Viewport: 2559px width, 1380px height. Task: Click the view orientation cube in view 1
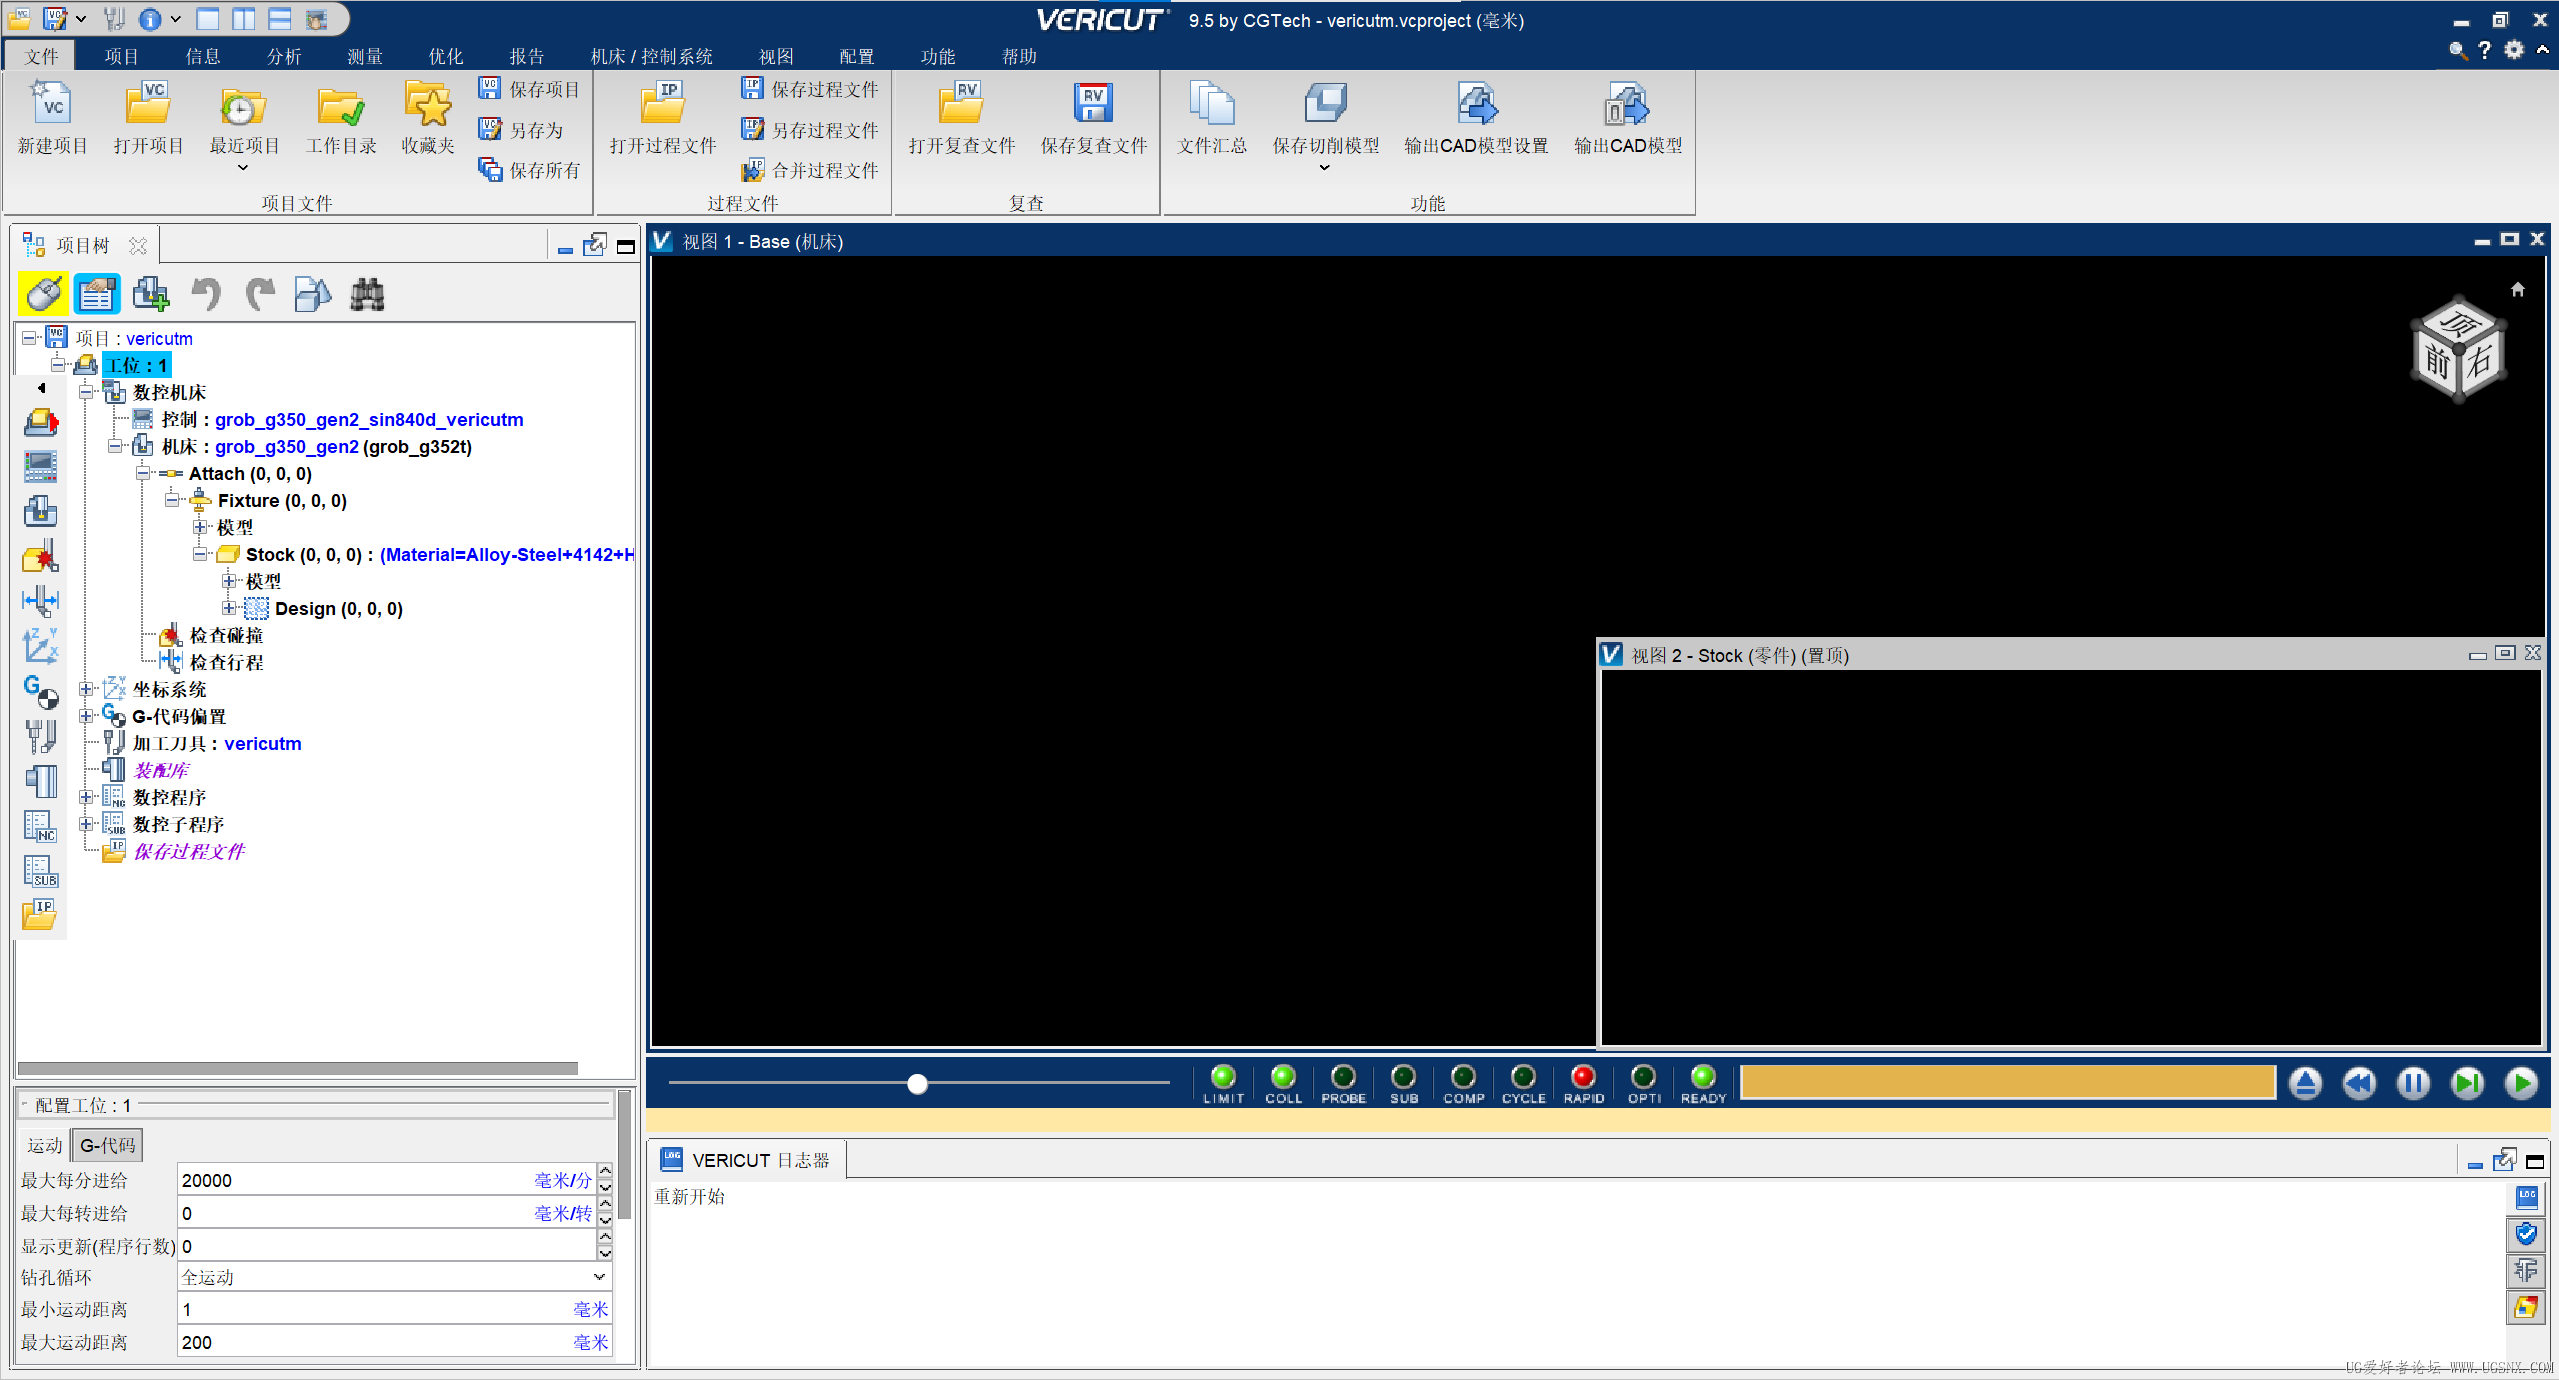2458,349
